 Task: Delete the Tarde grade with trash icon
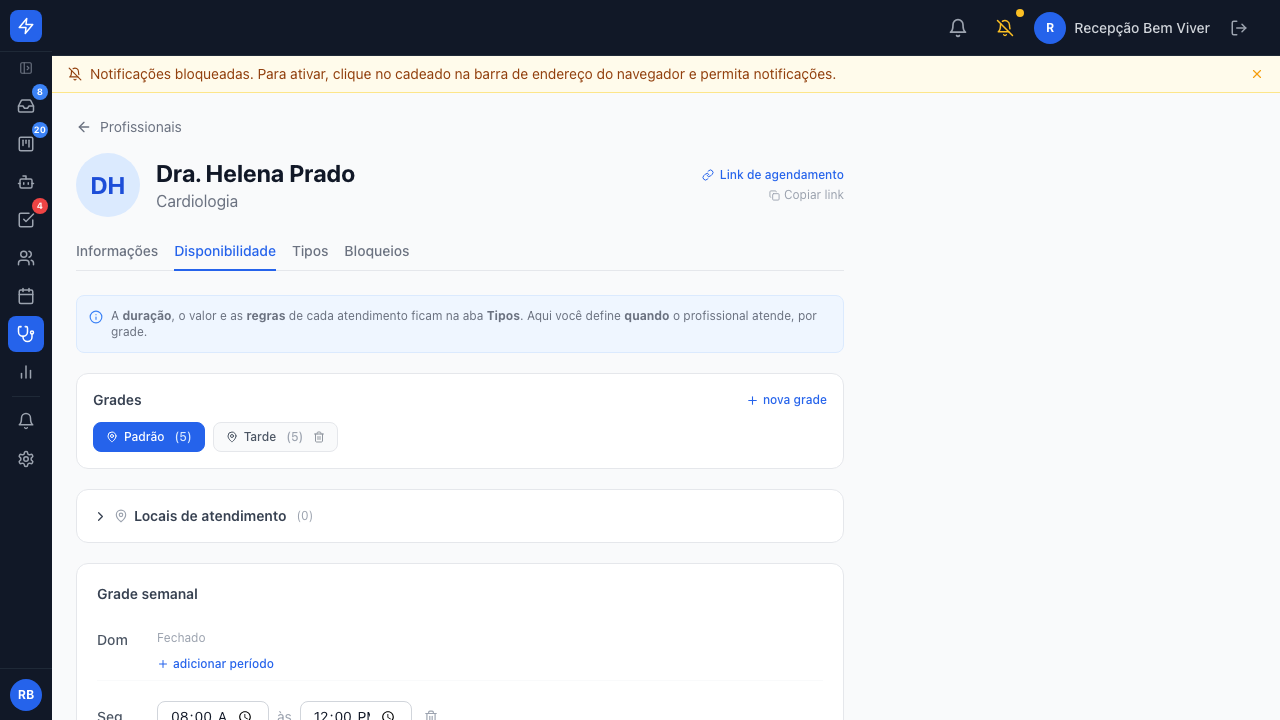[x=319, y=437]
